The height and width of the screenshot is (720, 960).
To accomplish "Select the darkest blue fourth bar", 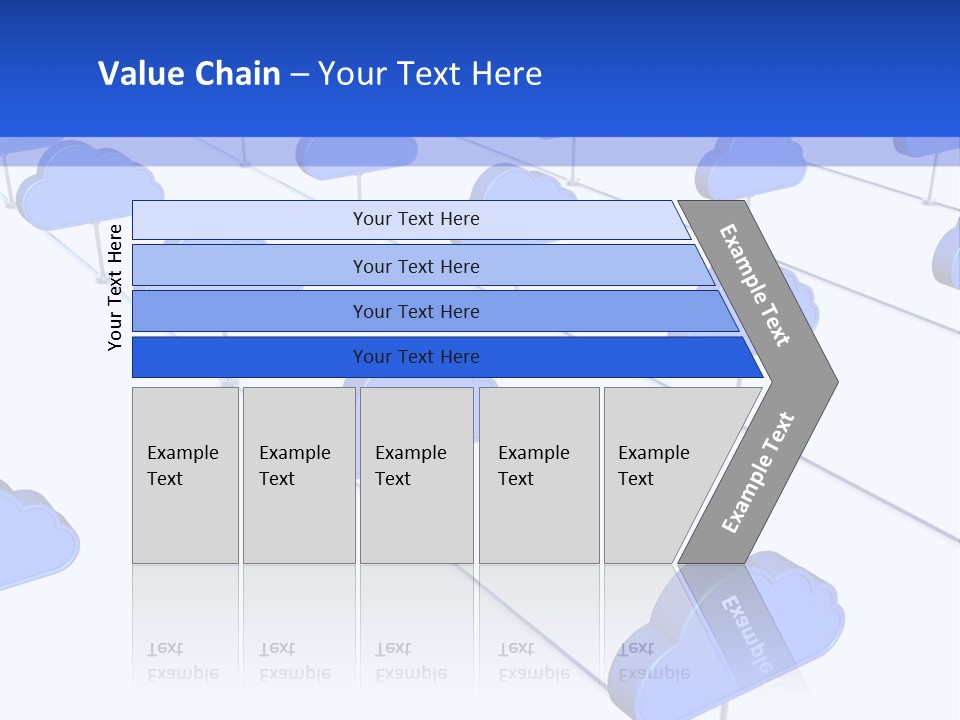I will point(448,357).
